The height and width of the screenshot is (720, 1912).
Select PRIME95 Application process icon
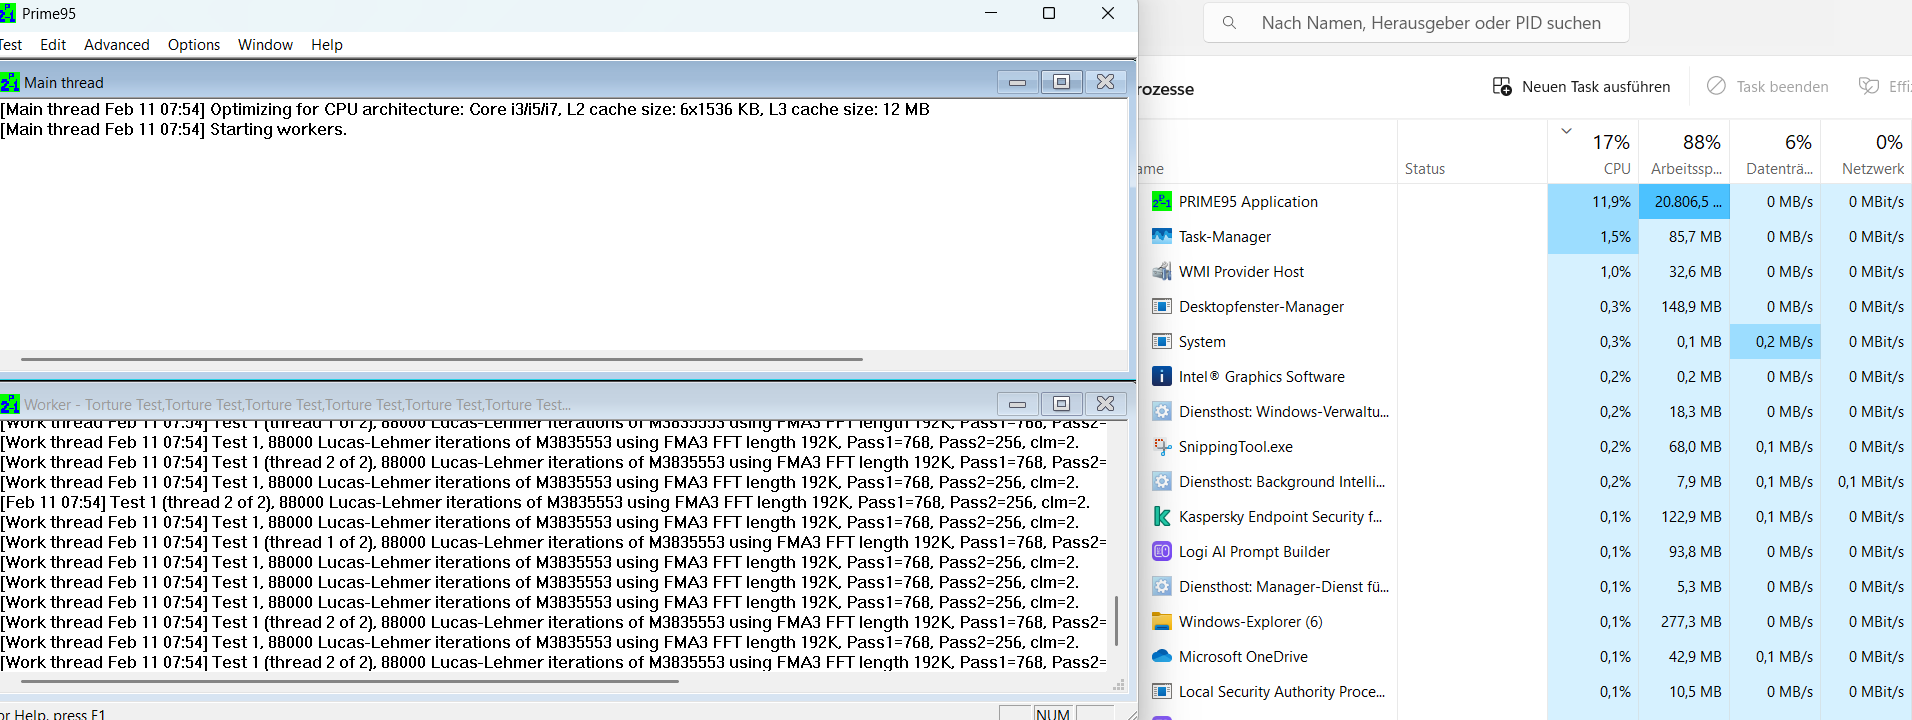point(1162,202)
